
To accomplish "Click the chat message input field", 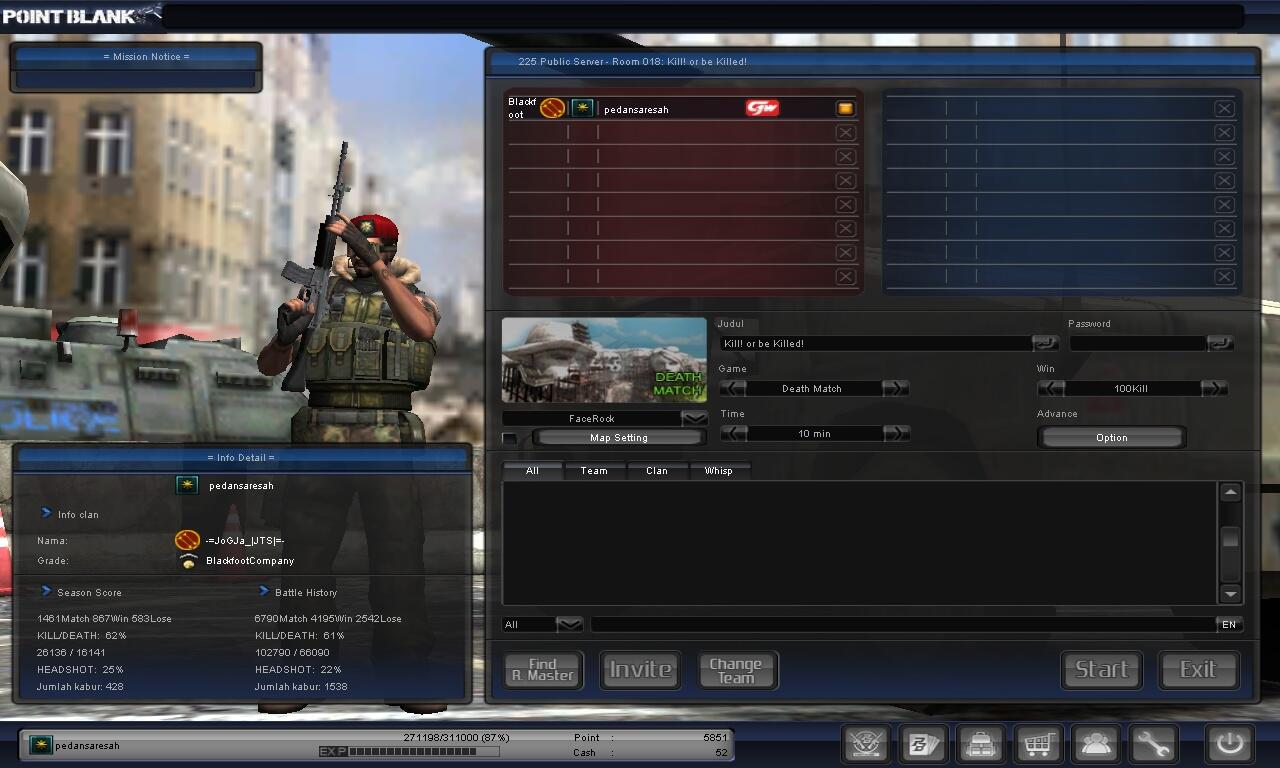I will pos(903,624).
